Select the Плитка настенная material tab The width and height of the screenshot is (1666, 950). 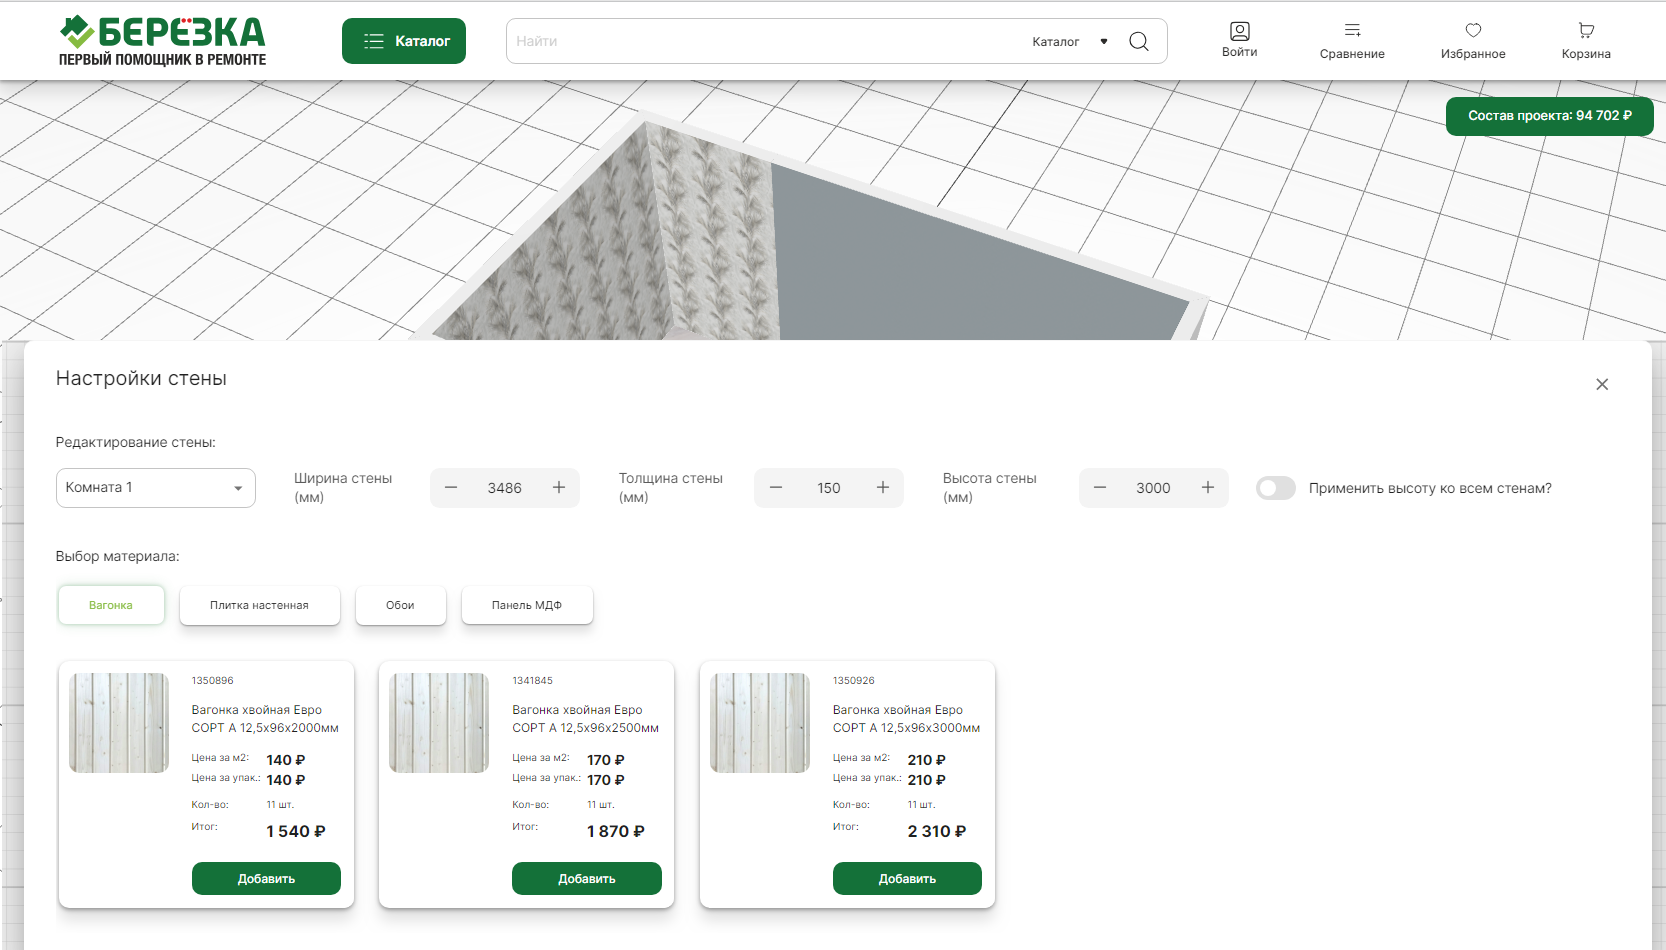(x=260, y=605)
